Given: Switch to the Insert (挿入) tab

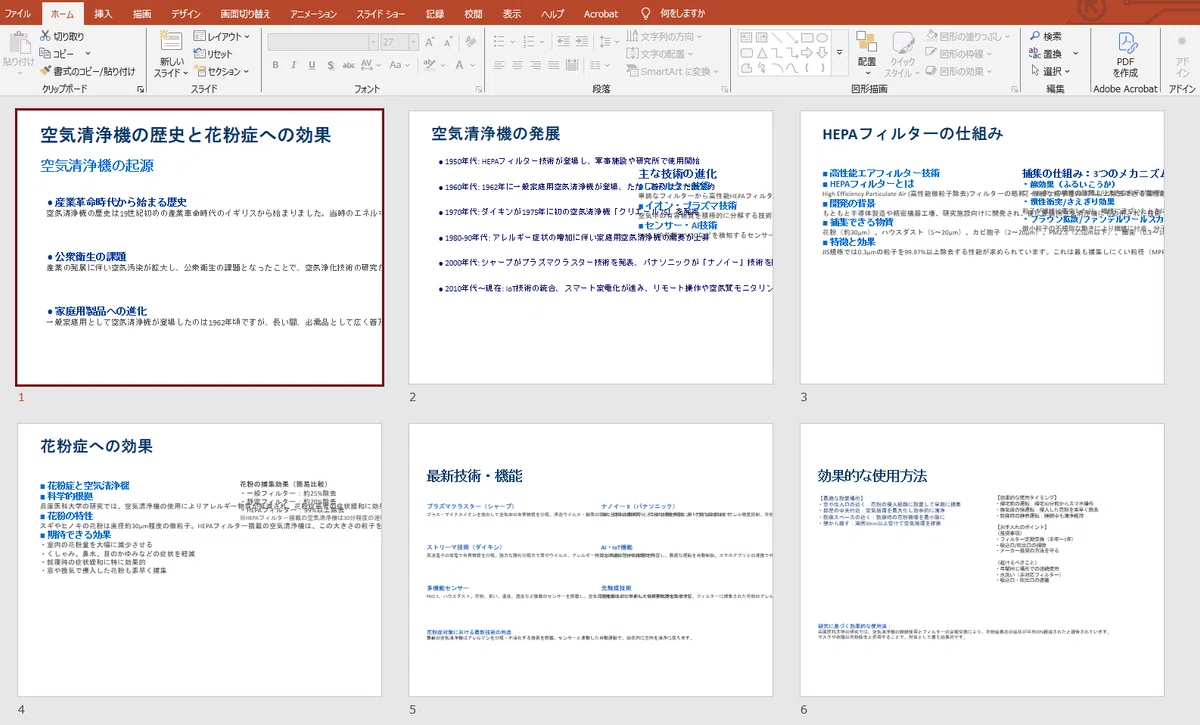Looking at the screenshot, I should pos(103,13).
